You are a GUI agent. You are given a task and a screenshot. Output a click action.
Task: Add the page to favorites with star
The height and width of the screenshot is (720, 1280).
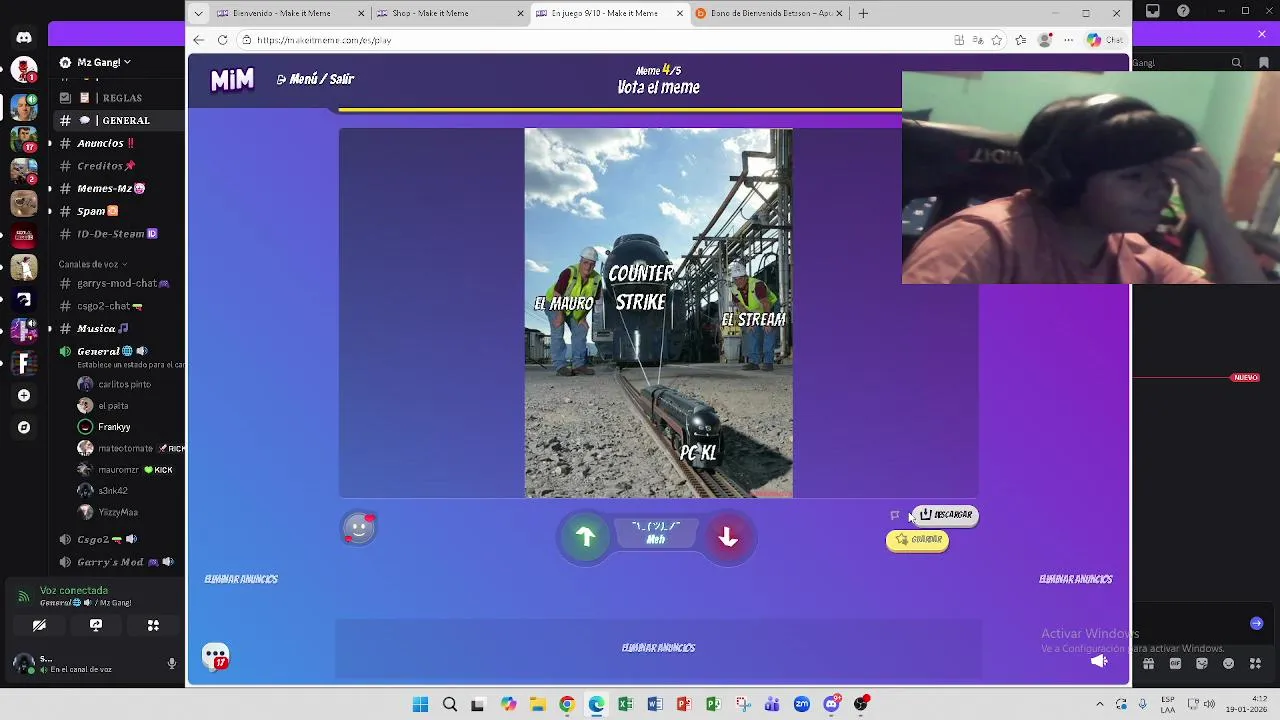[x=997, y=40]
